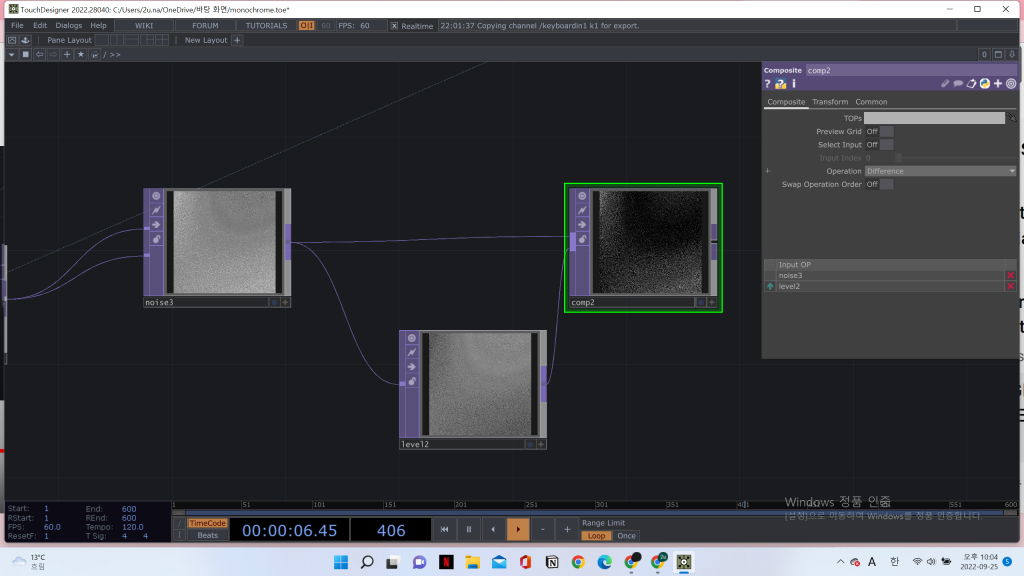Switch to the Transform parameter tab

830,102
